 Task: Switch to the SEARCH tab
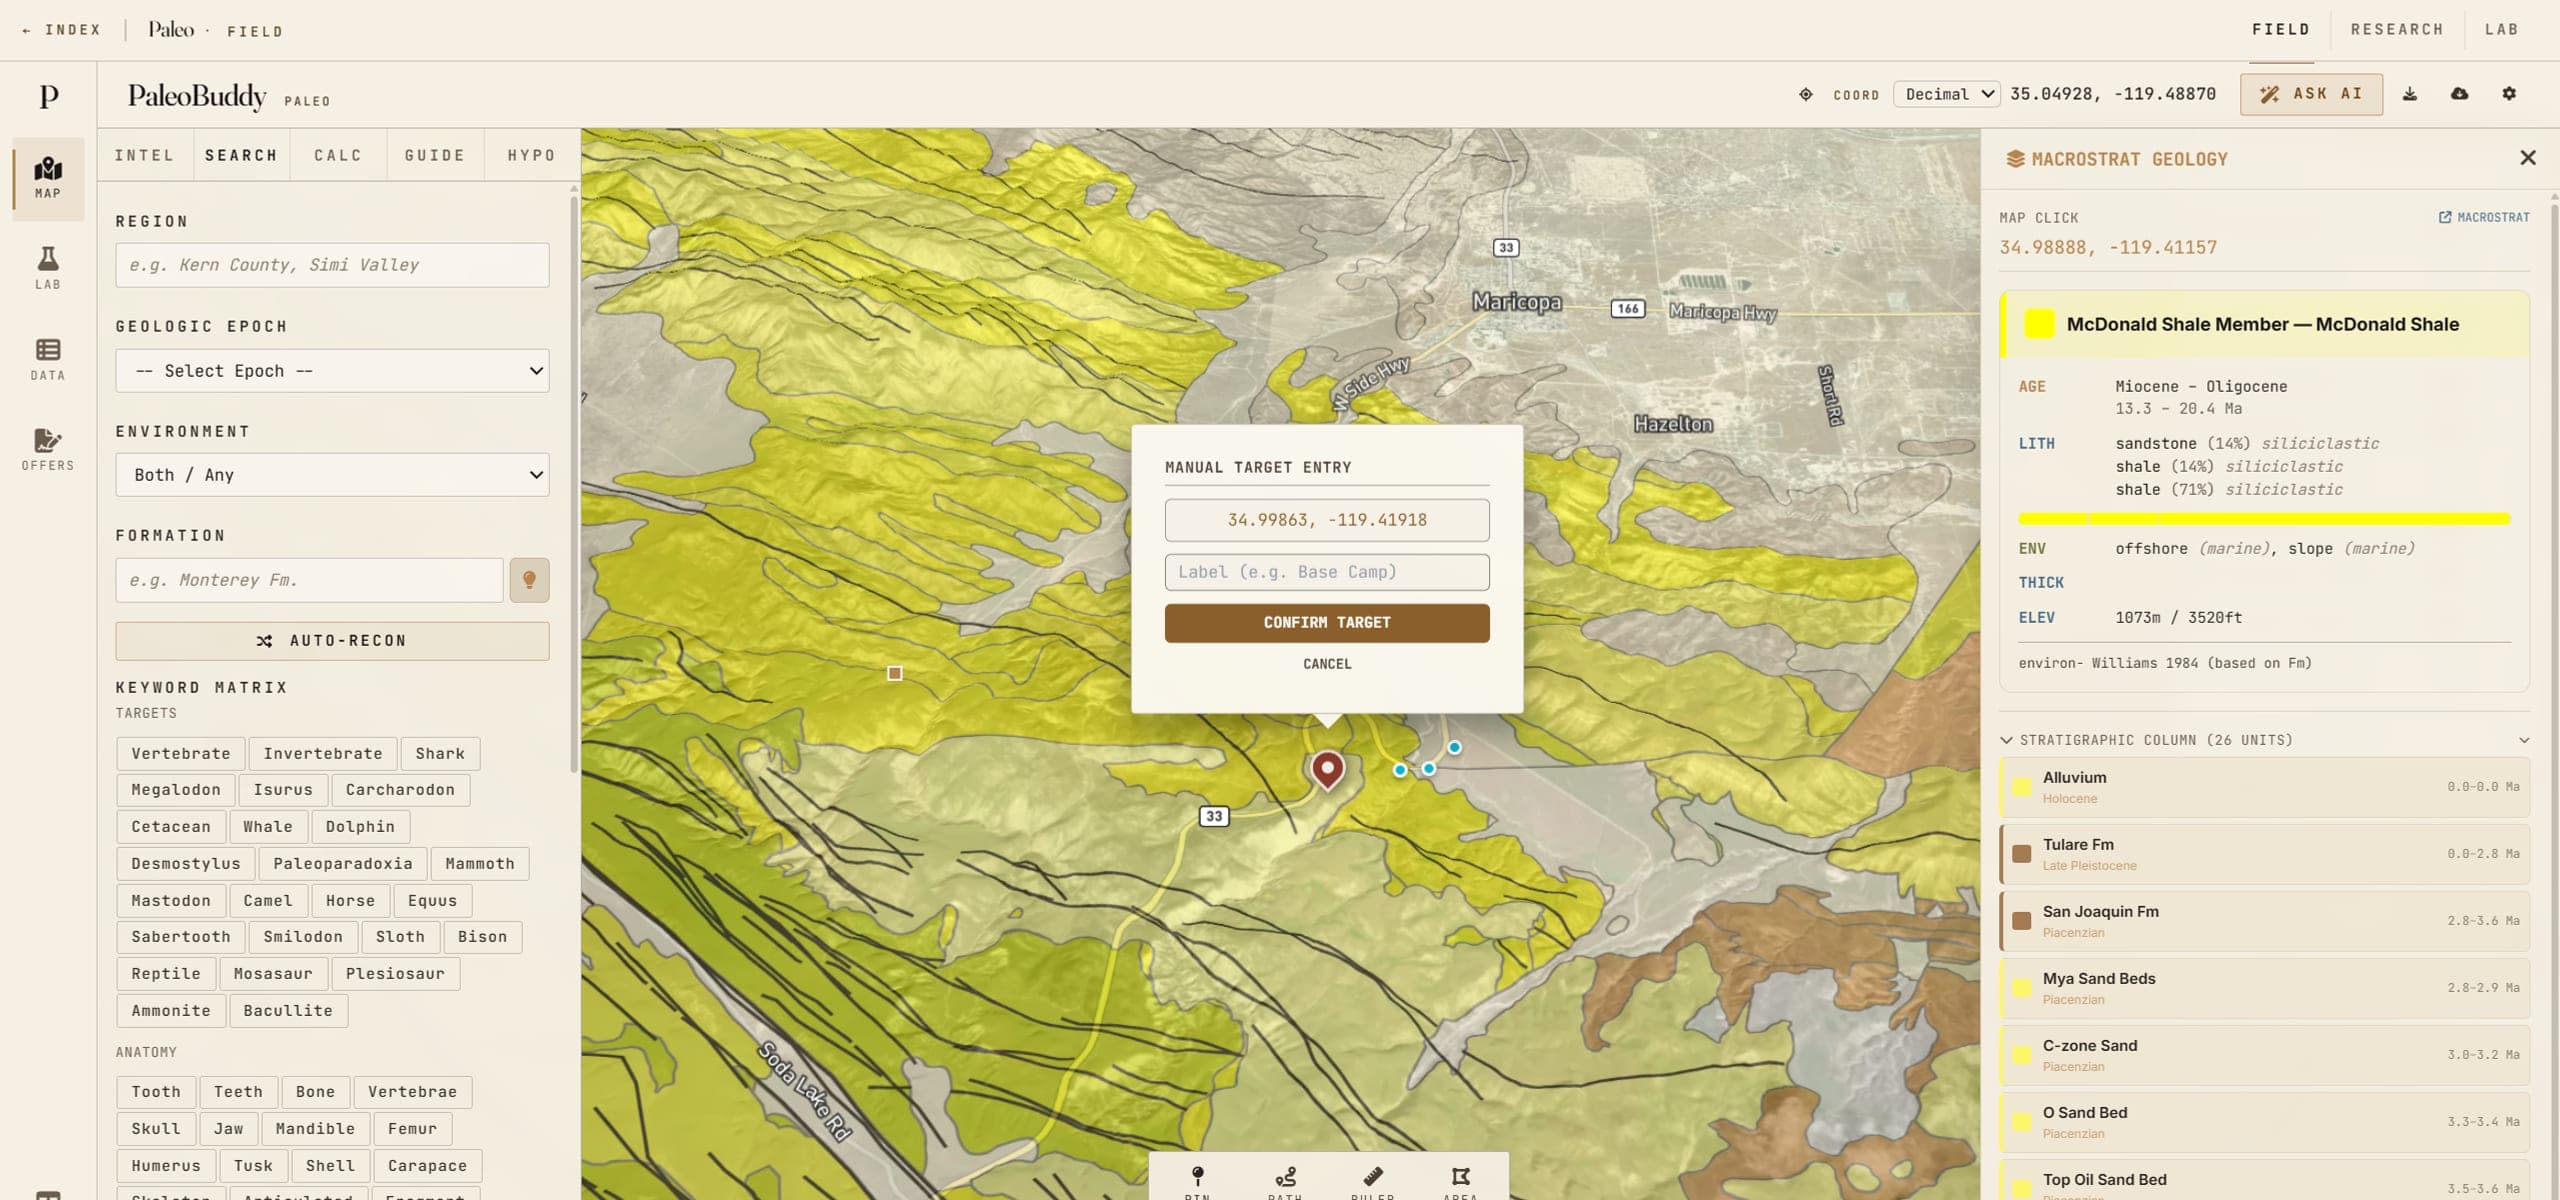(241, 155)
